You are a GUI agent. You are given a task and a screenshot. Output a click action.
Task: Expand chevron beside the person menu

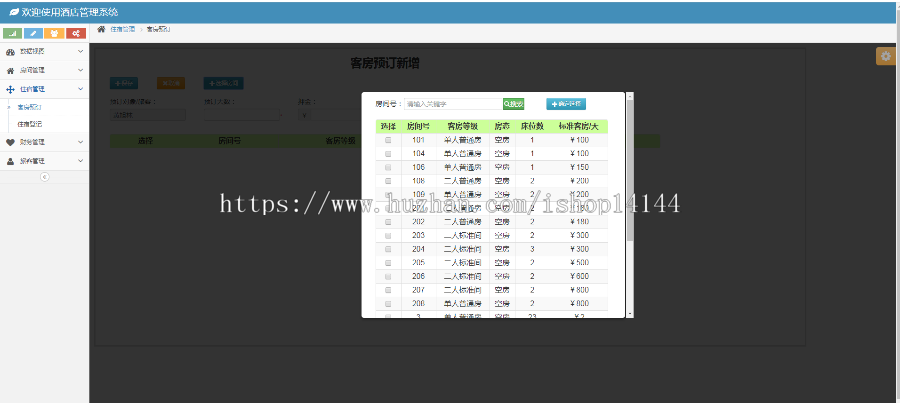point(80,161)
